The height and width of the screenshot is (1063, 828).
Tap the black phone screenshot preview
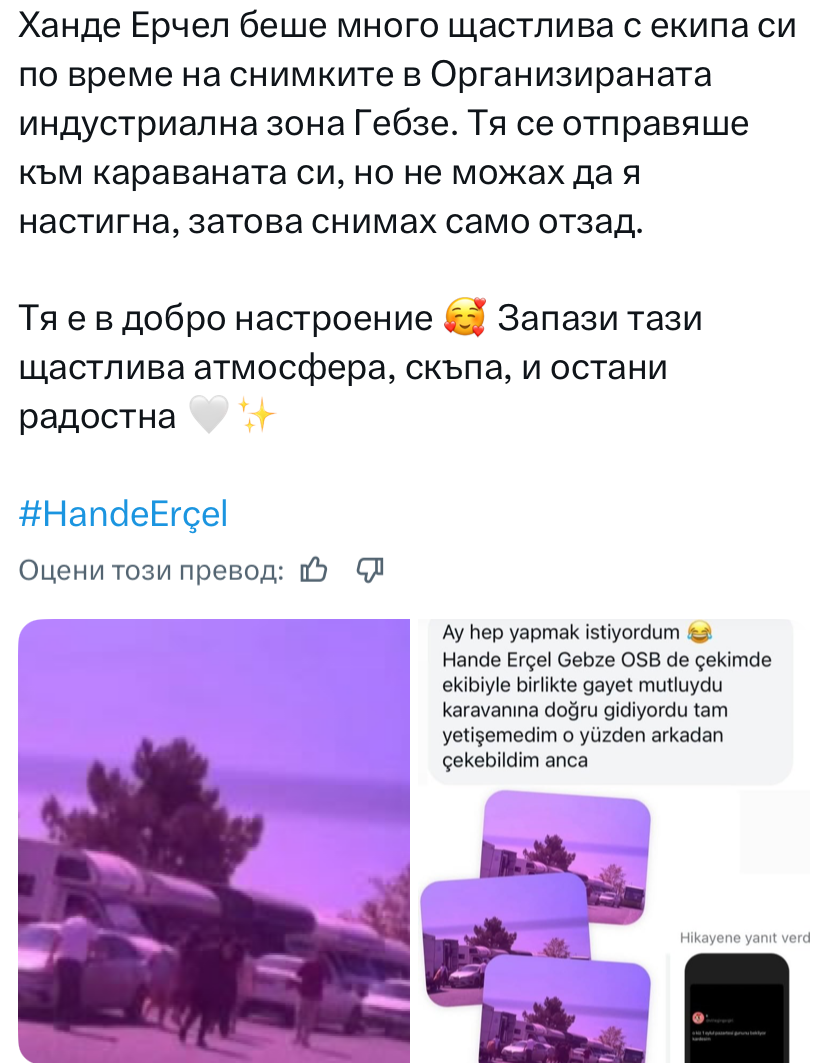(x=736, y=1008)
